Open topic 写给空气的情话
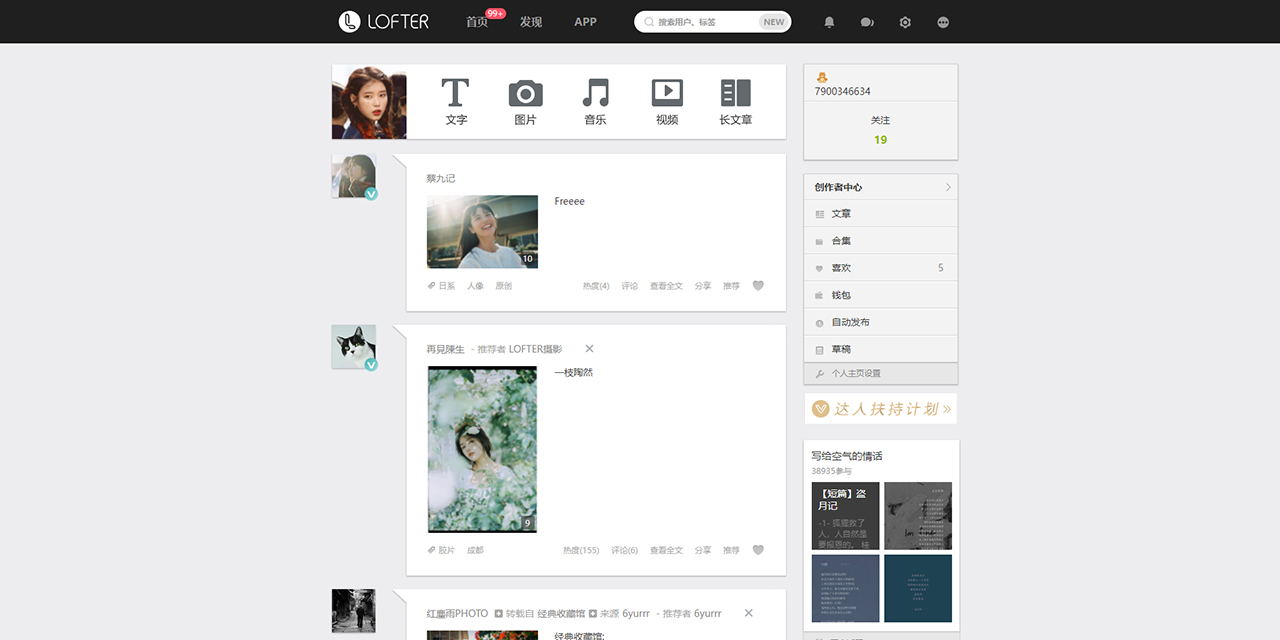This screenshot has width=1280, height=640. 847,456
